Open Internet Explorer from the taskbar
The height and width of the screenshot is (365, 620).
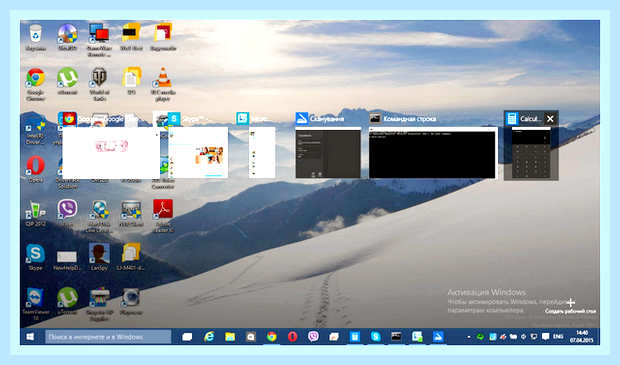(x=209, y=337)
